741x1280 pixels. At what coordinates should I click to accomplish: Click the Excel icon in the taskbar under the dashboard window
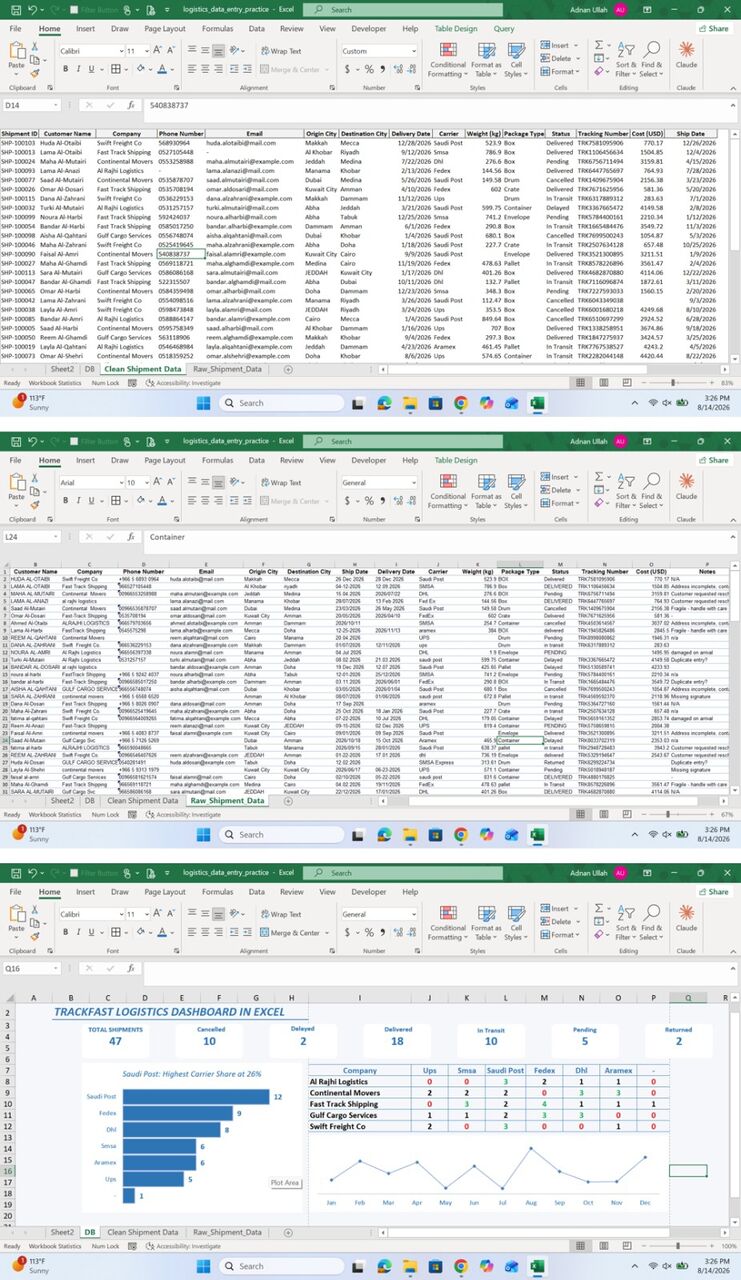[536, 1265]
